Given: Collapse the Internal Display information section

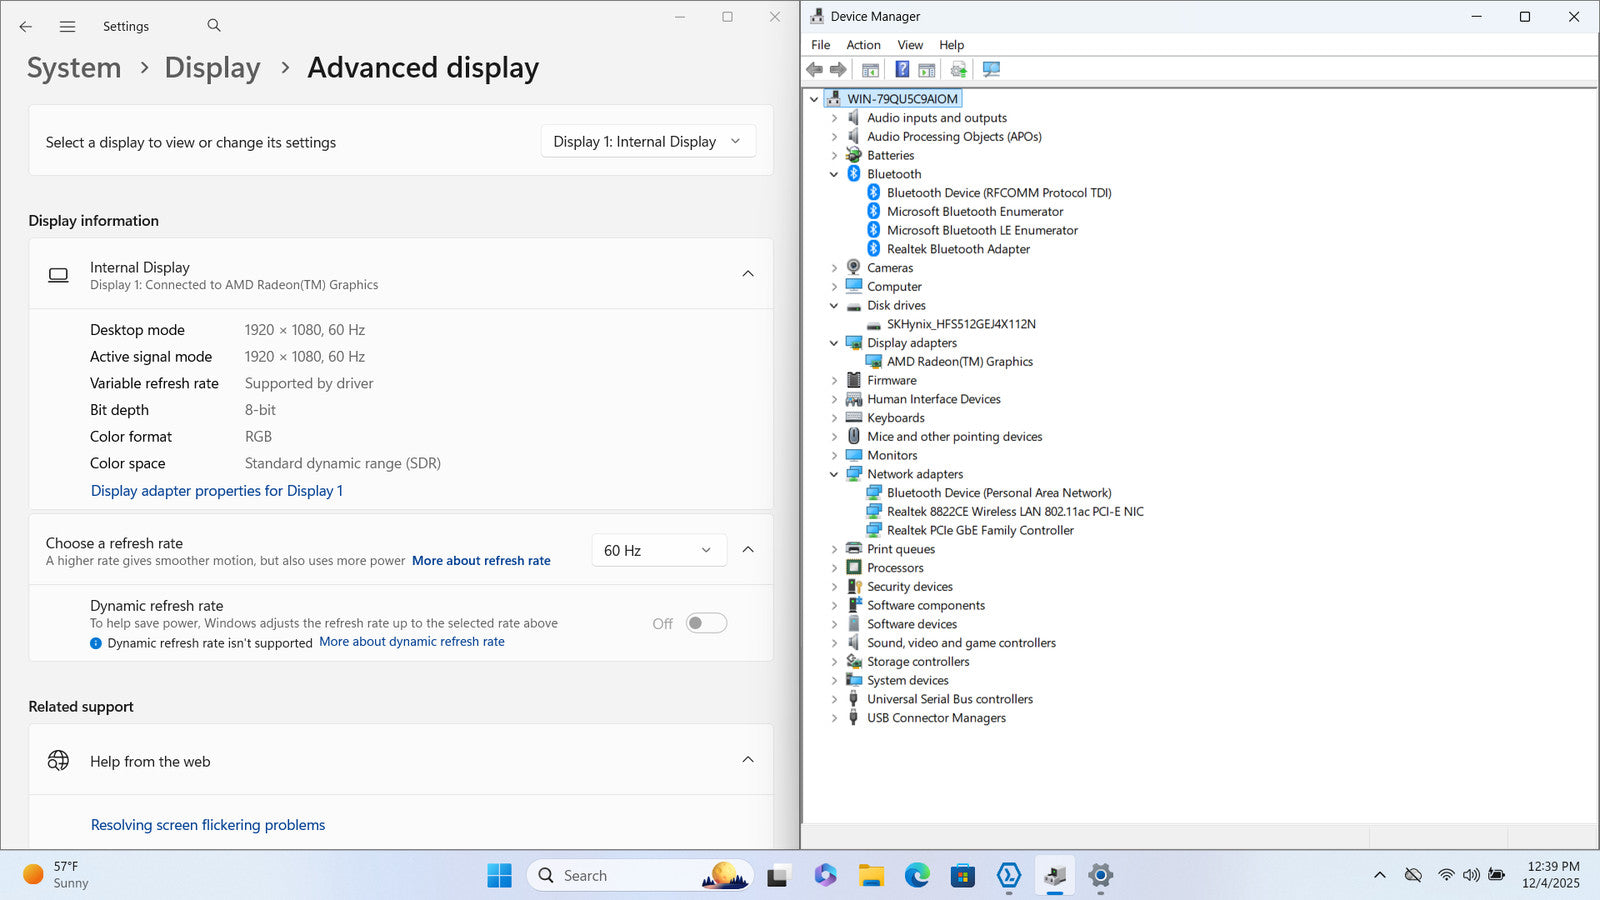Looking at the screenshot, I should (748, 274).
